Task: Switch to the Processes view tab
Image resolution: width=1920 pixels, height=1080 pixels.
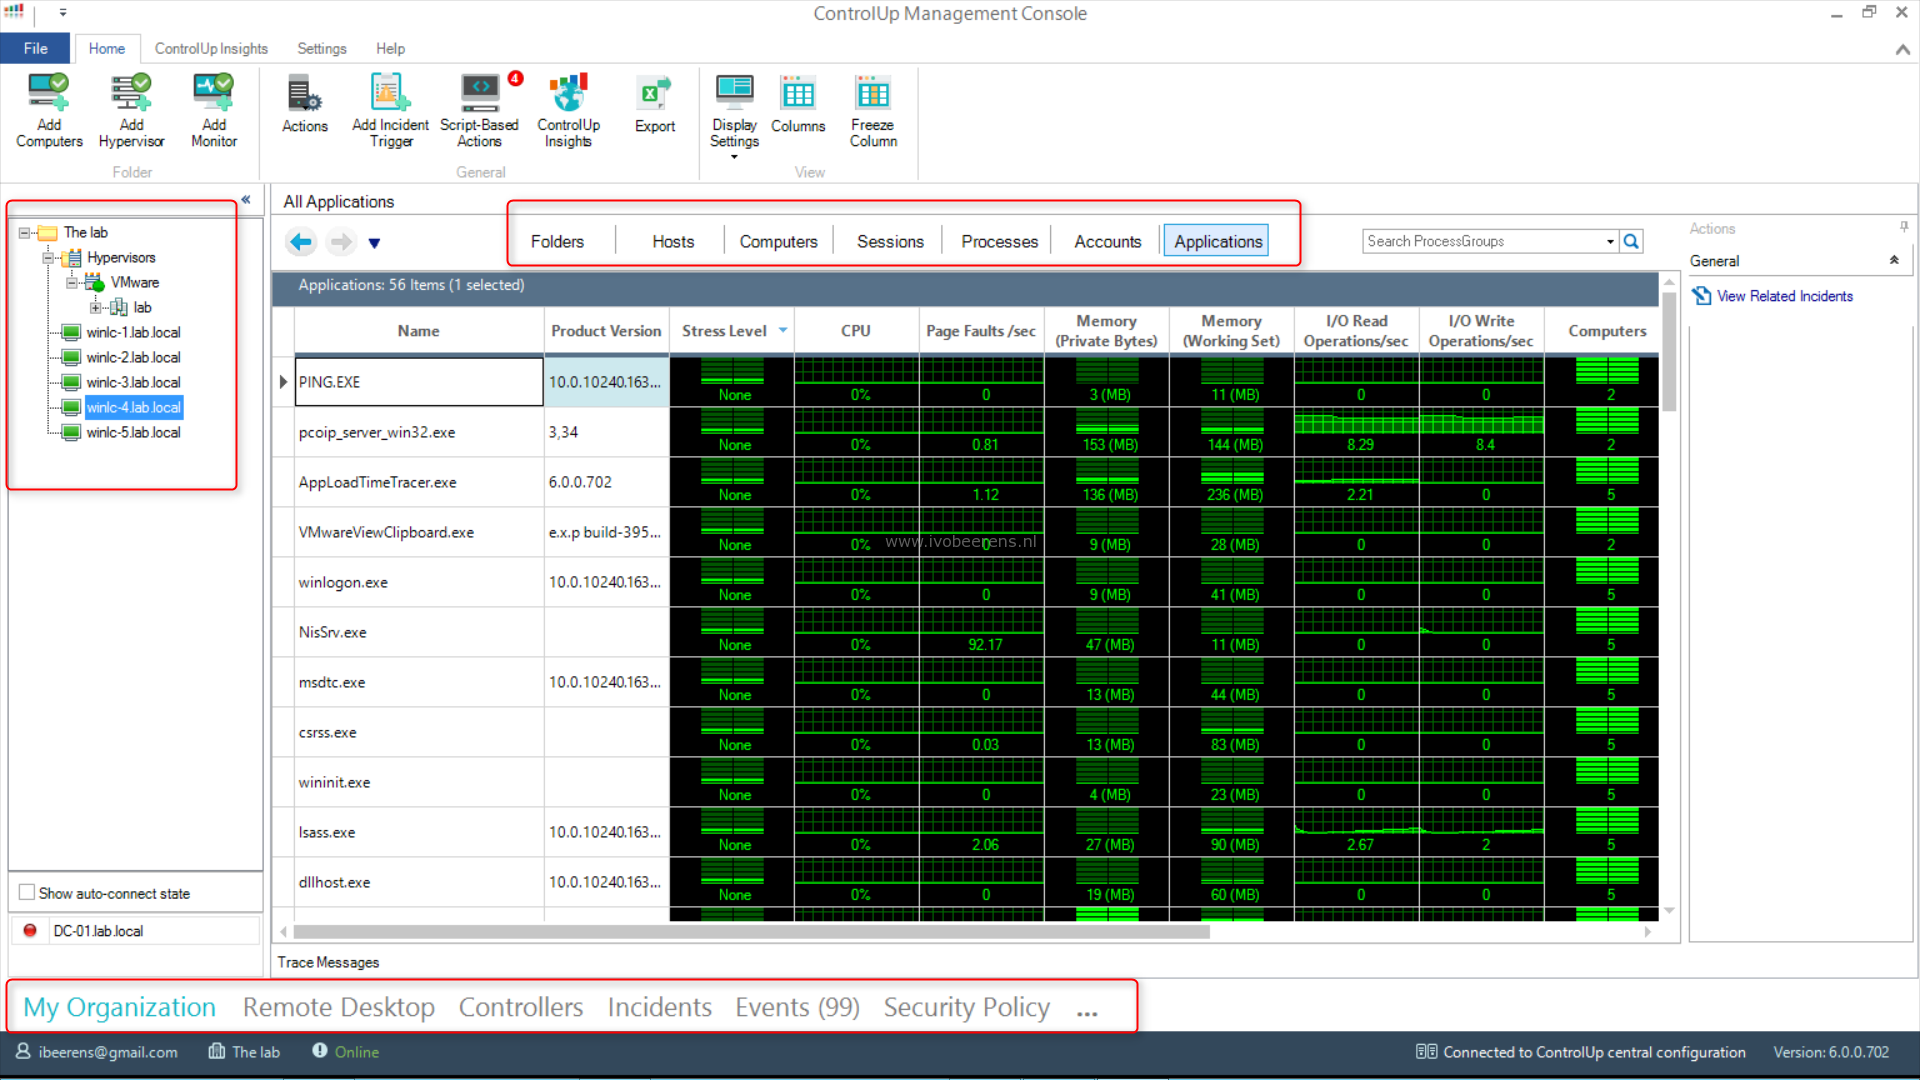Action: (999, 242)
